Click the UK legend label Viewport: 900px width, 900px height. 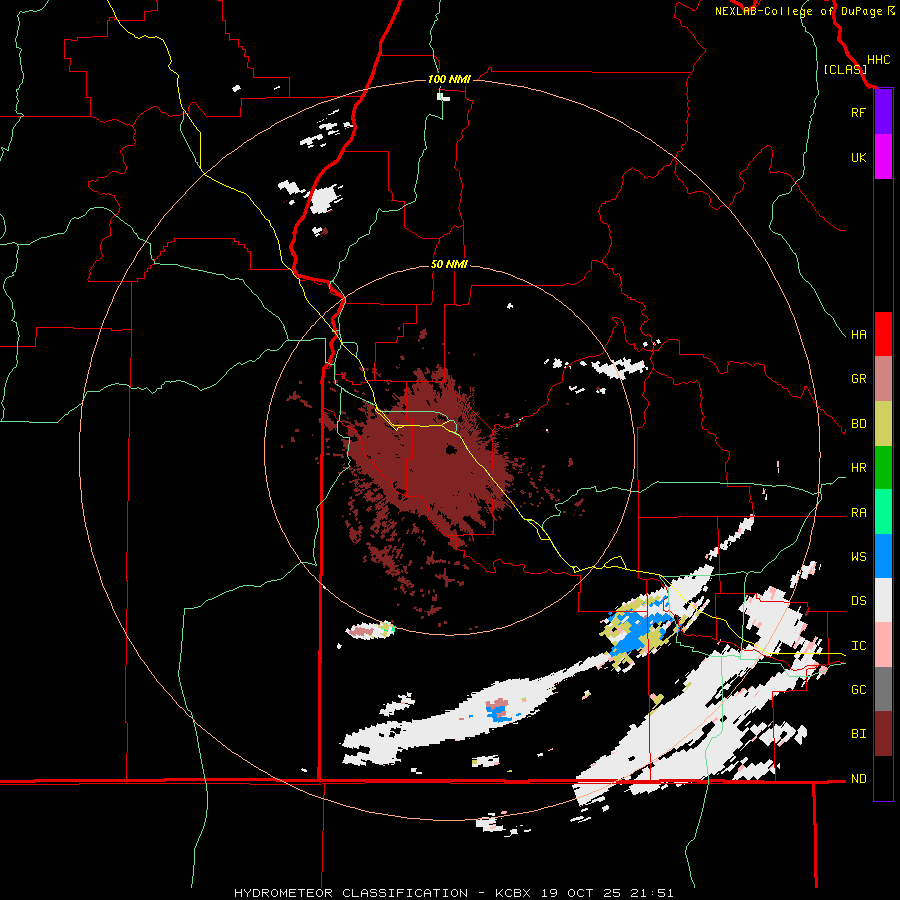click(858, 157)
